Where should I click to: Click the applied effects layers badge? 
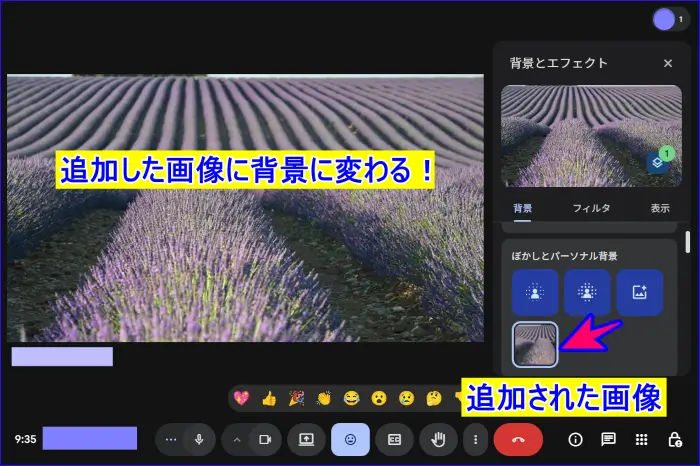pyautogui.click(x=658, y=162)
